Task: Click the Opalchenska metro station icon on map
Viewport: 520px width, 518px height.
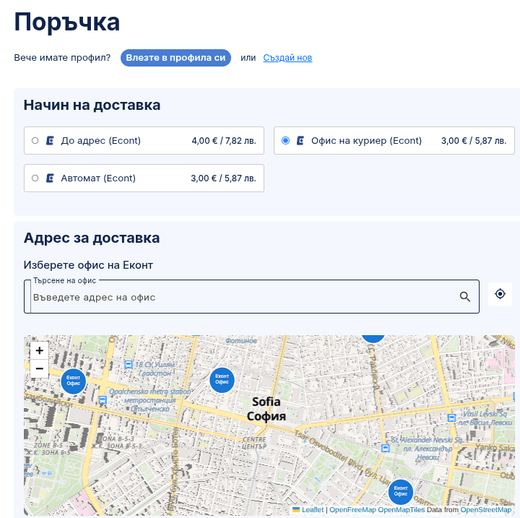Action: coord(103,400)
